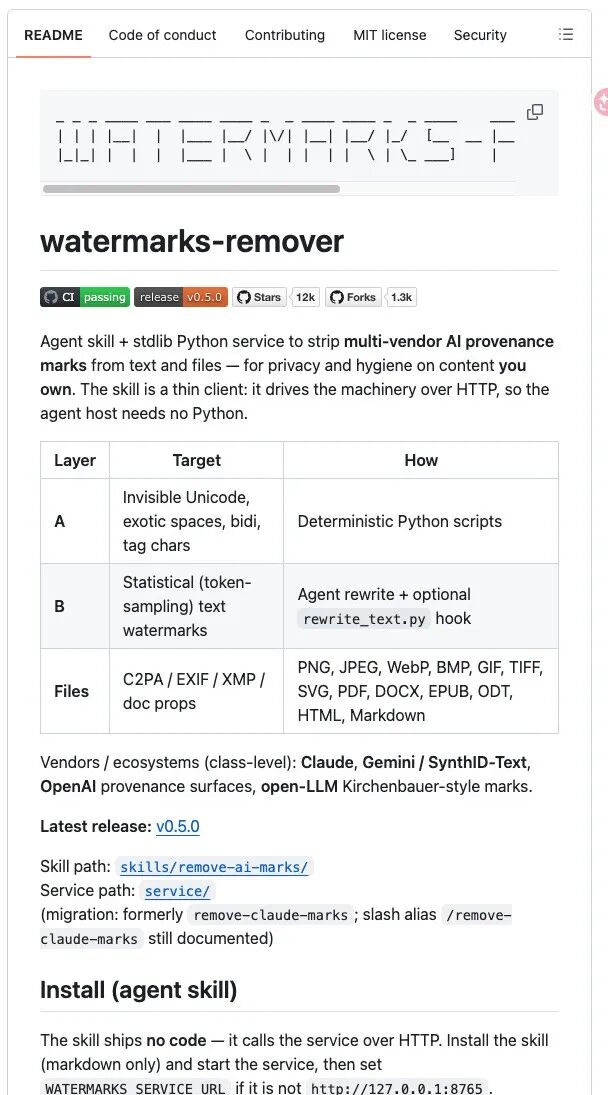Click the watermarks-remover heading
The image size is (608, 1095).
tap(192, 241)
